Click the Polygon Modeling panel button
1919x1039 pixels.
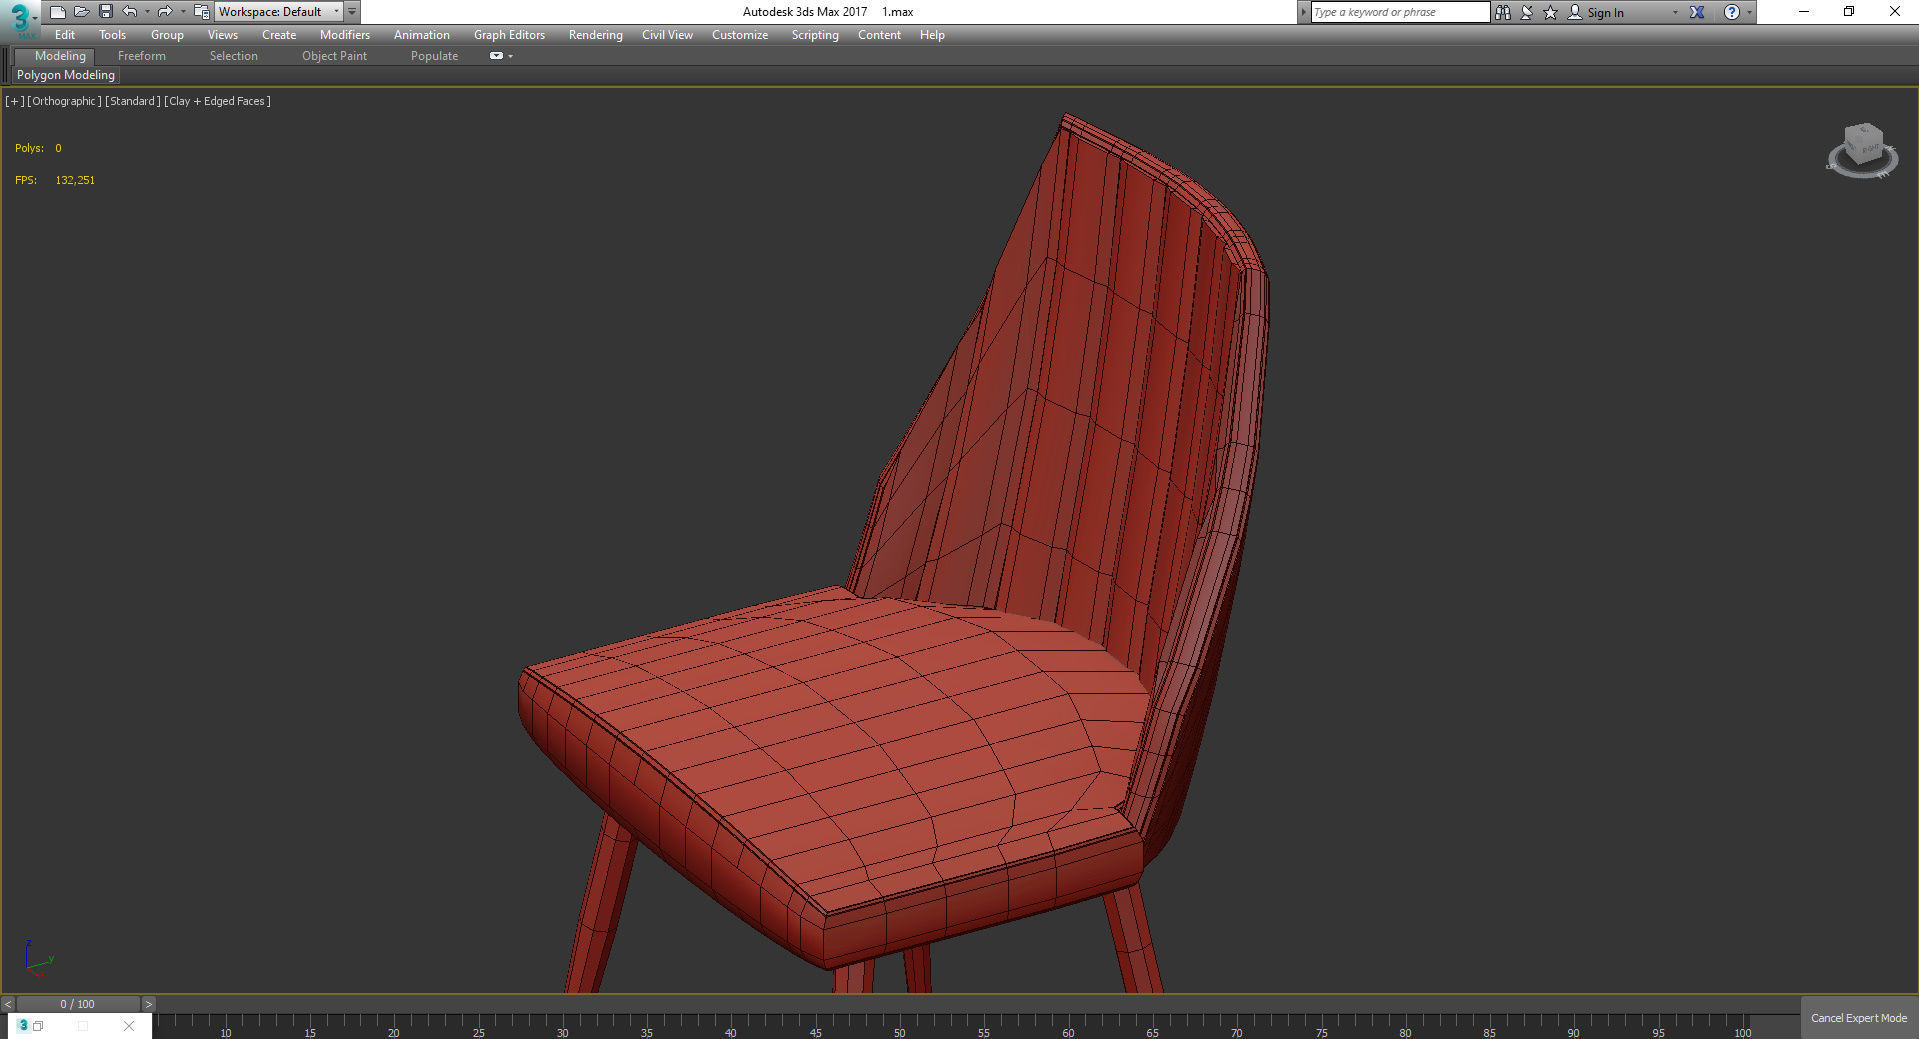coord(66,75)
